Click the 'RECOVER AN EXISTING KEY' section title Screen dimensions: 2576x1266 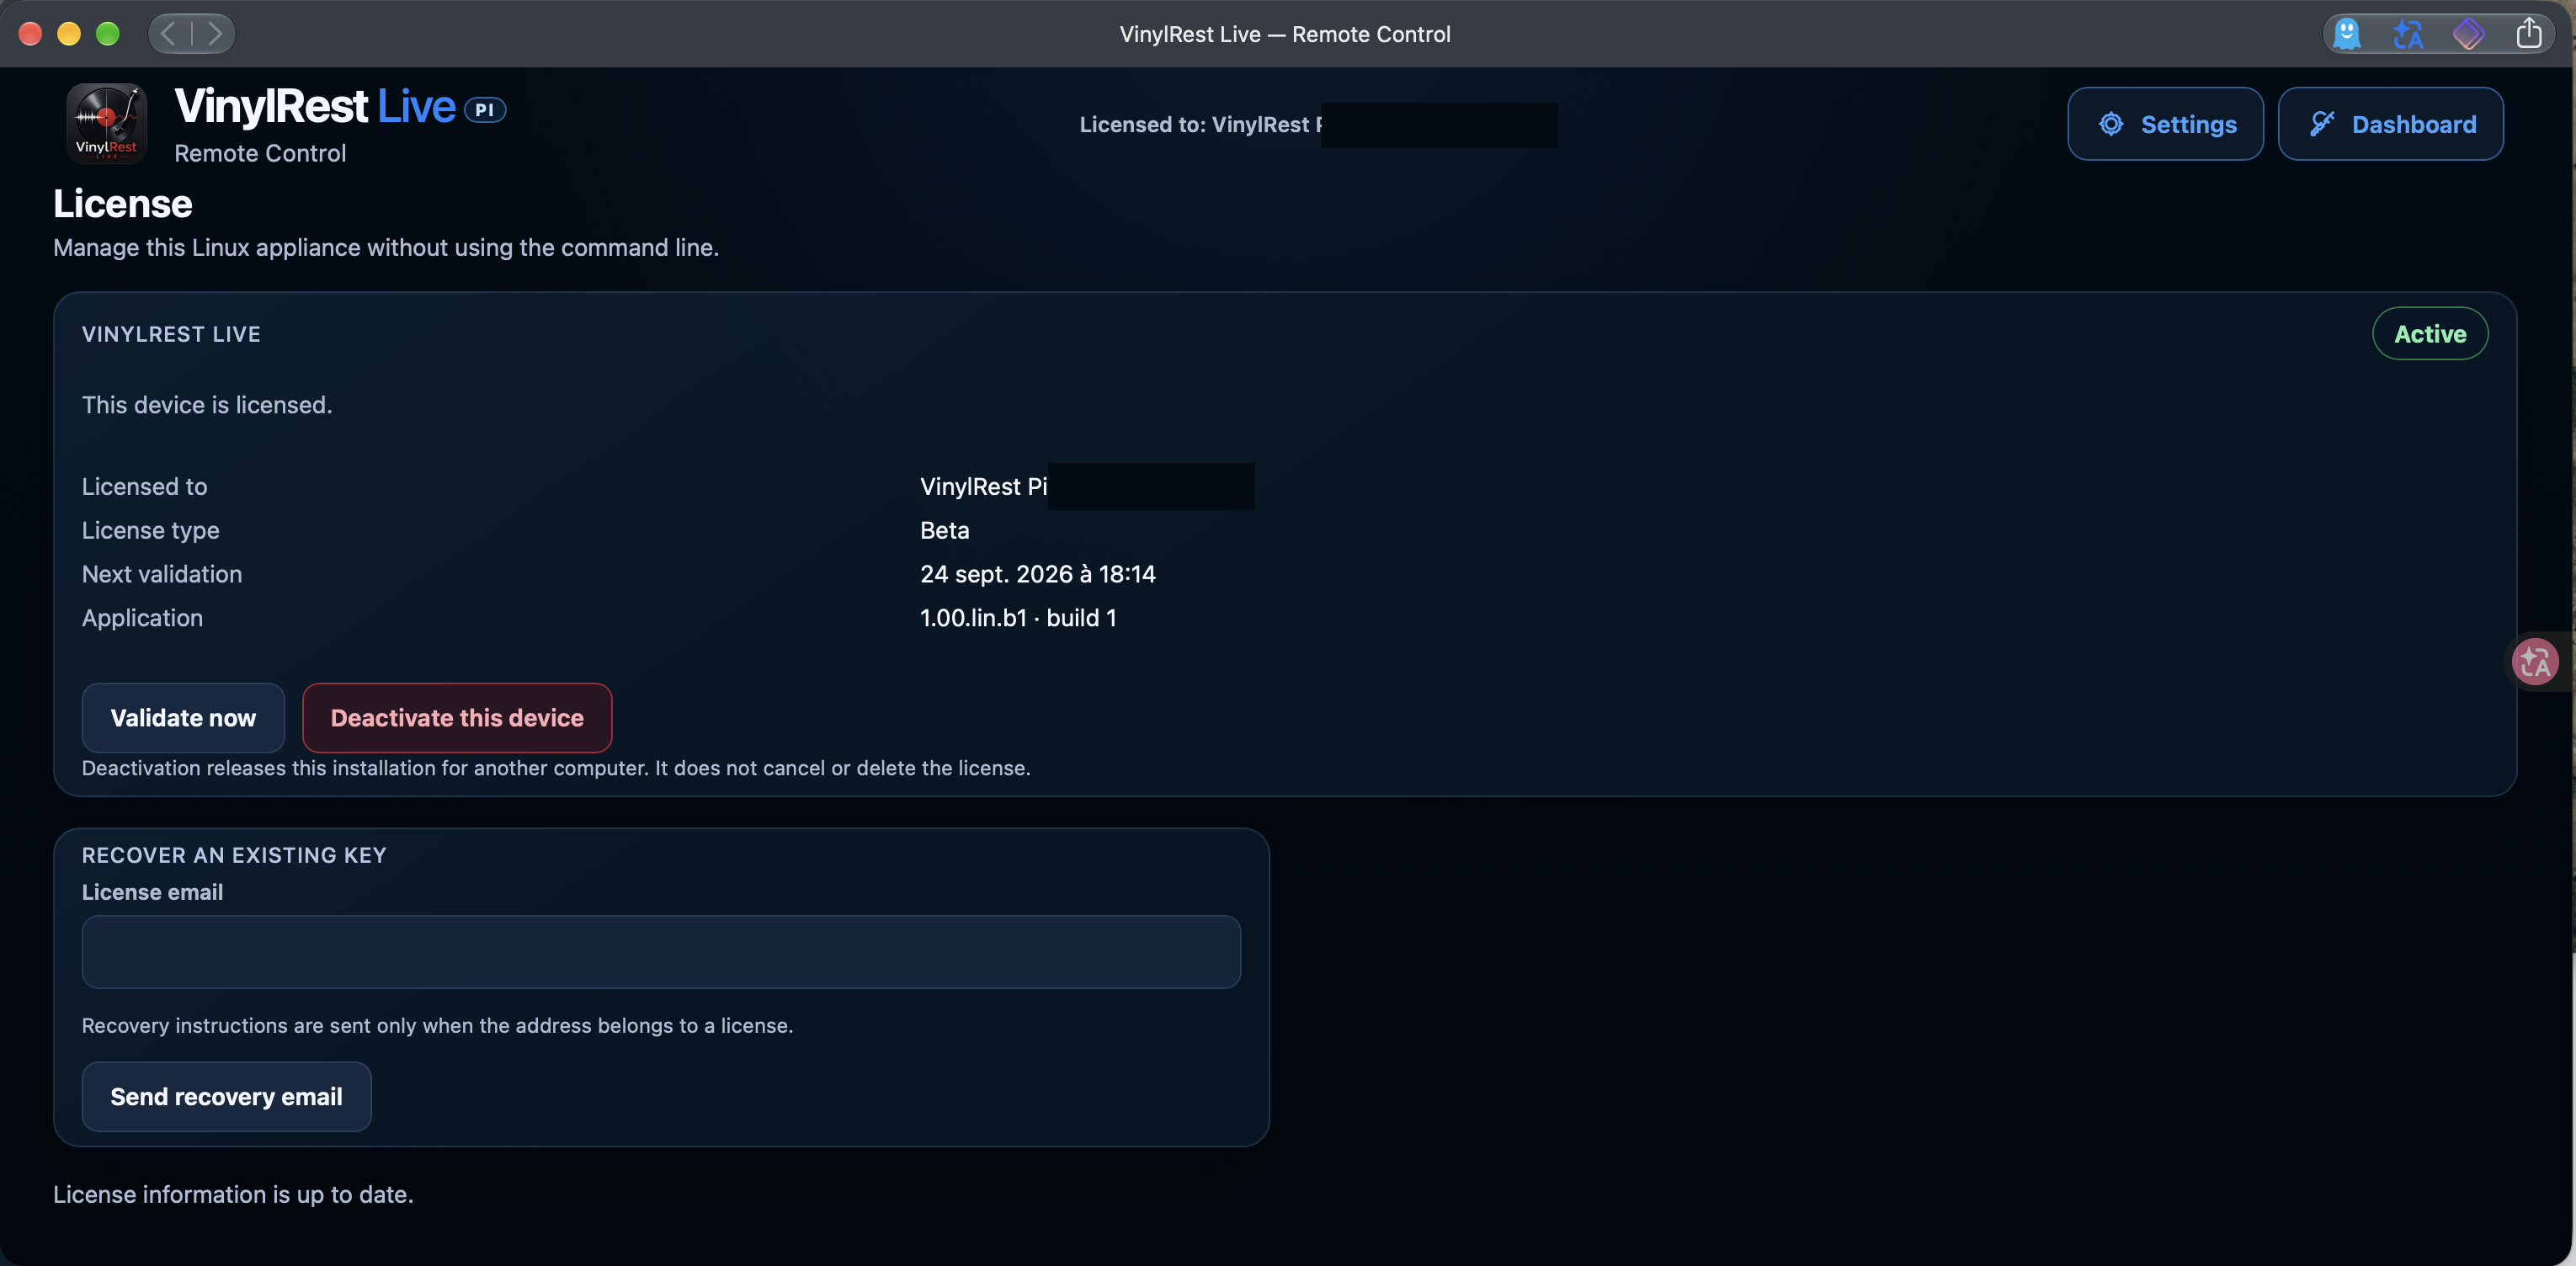point(234,855)
